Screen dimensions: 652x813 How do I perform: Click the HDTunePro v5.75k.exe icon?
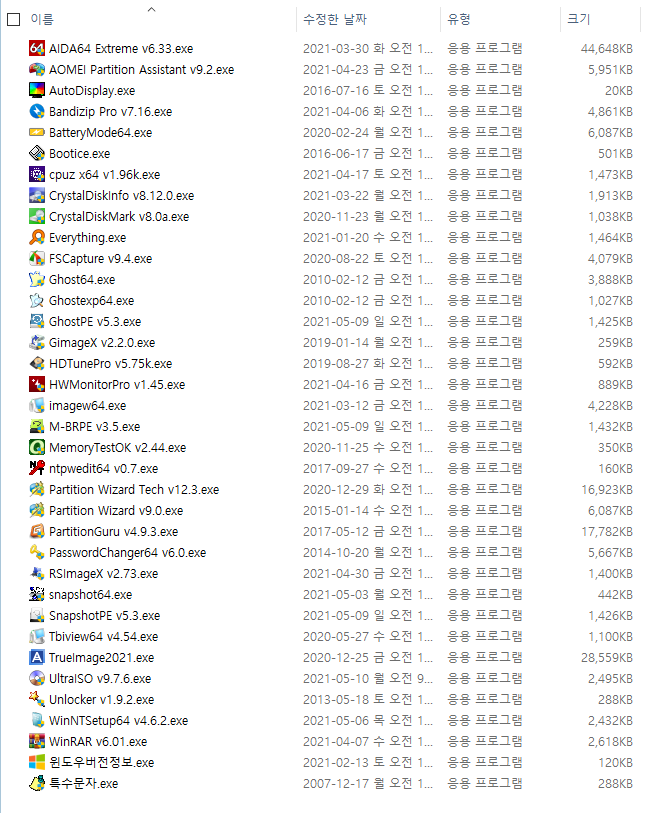(37, 363)
